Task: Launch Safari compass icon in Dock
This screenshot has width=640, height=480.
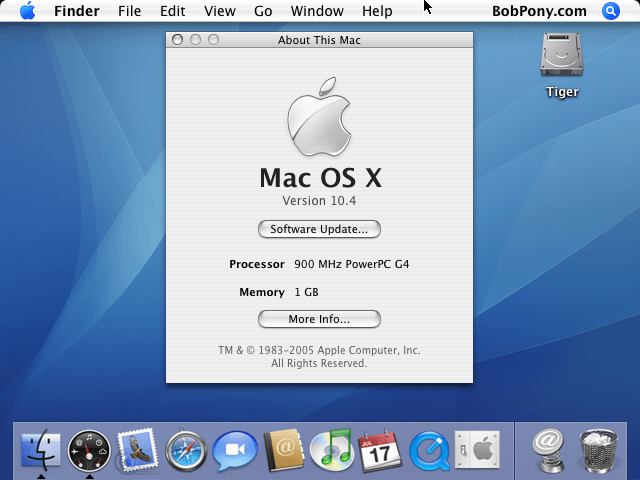Action: (186, 450)
